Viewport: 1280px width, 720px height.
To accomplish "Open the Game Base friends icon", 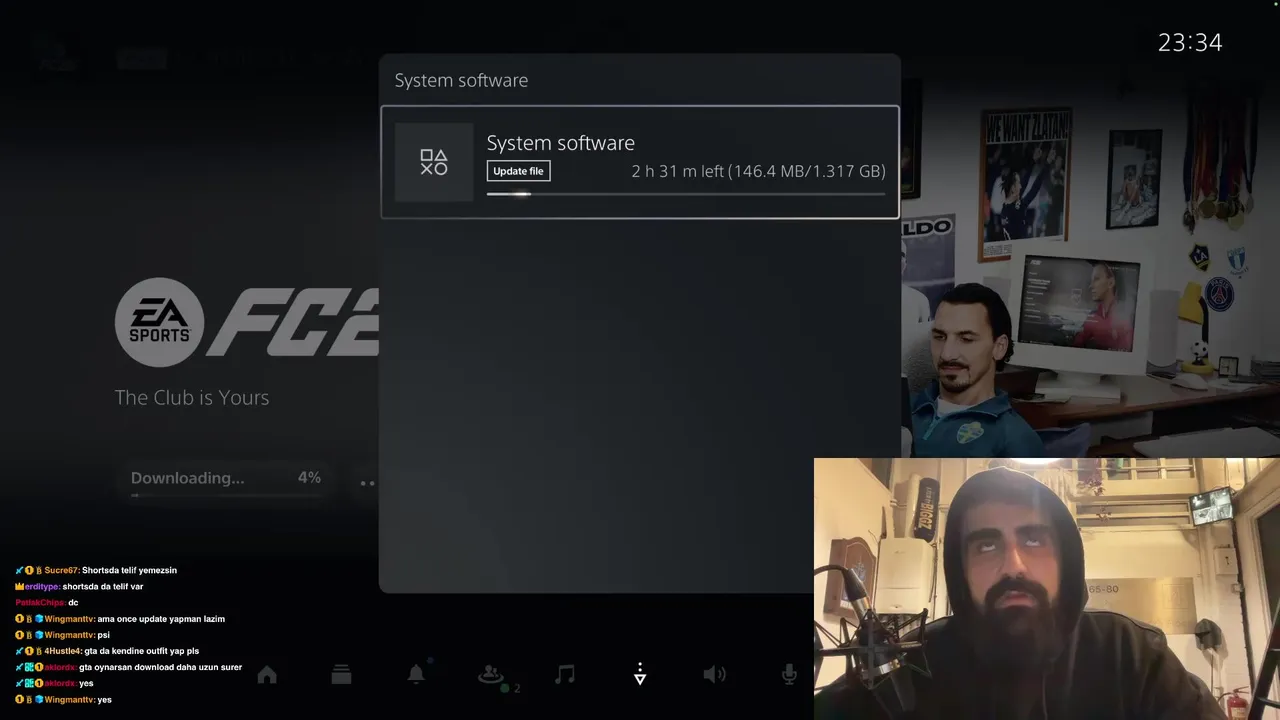I will tap(491, 675).
